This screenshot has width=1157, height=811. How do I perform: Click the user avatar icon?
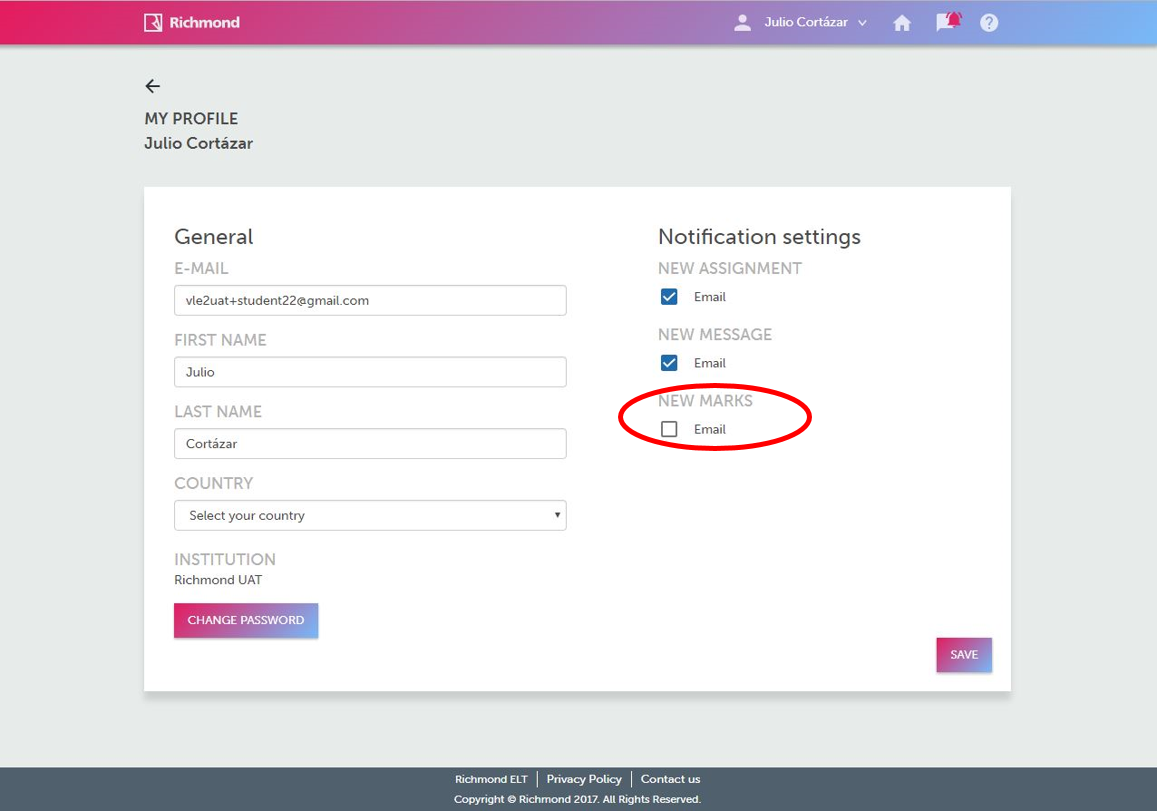tap(742, 23)
